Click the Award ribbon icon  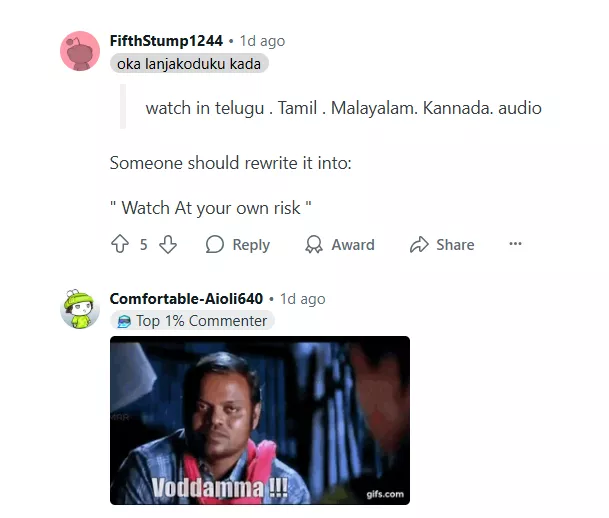pyautogui.click(x=314, y=244)
